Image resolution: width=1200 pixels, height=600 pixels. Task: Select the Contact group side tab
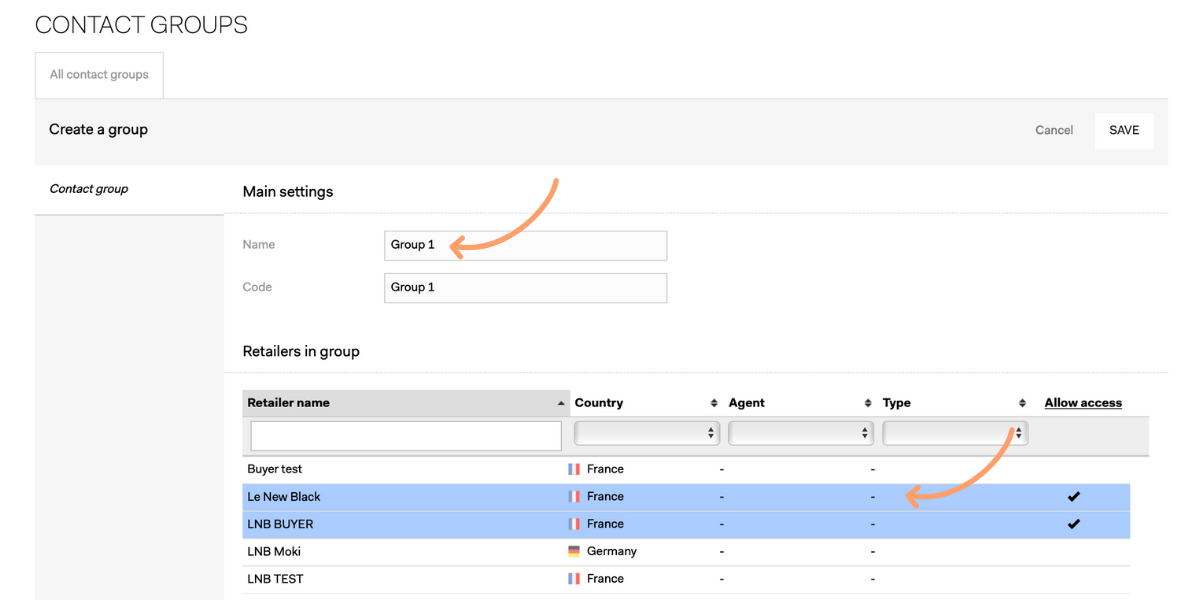click(89, 188)
